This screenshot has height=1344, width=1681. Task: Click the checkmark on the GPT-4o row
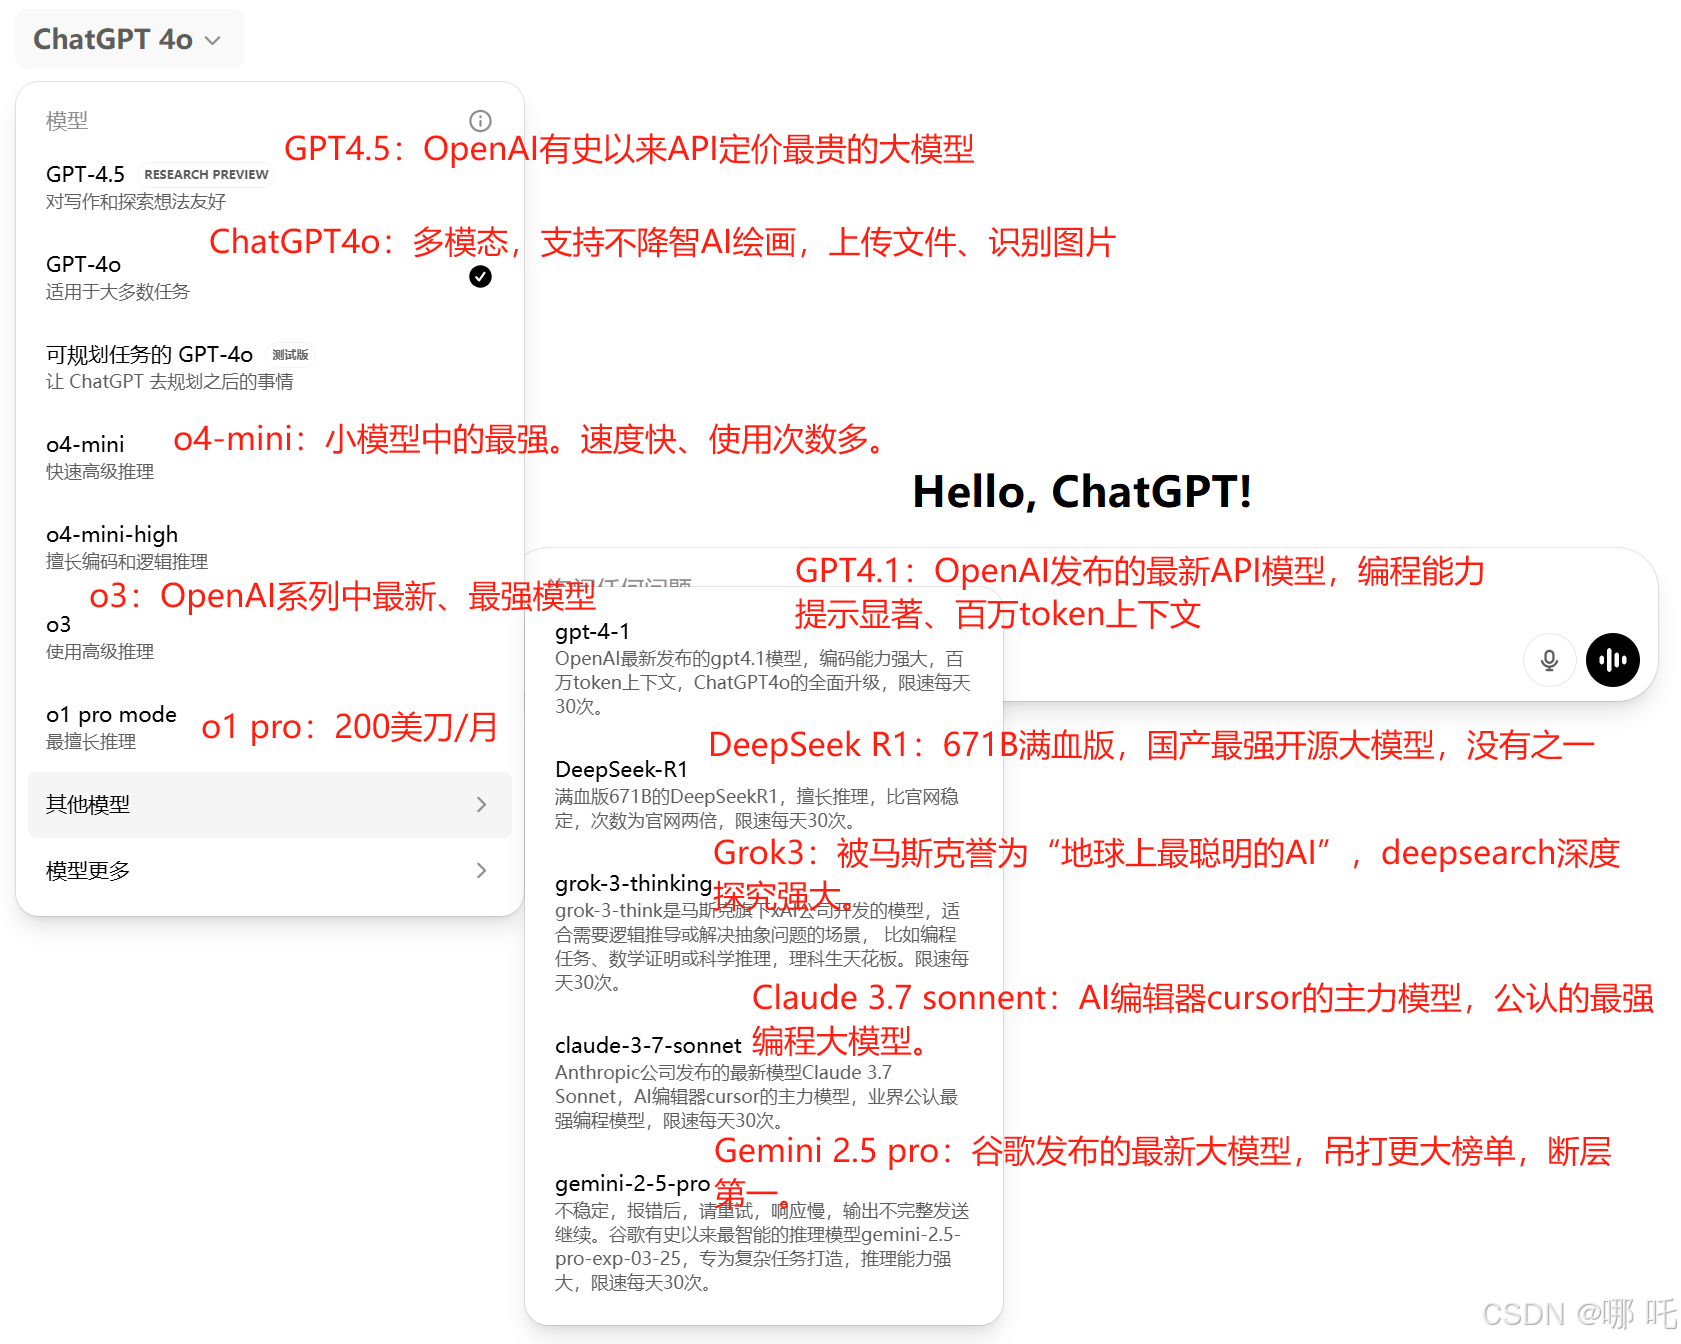(x=480, y=277)
